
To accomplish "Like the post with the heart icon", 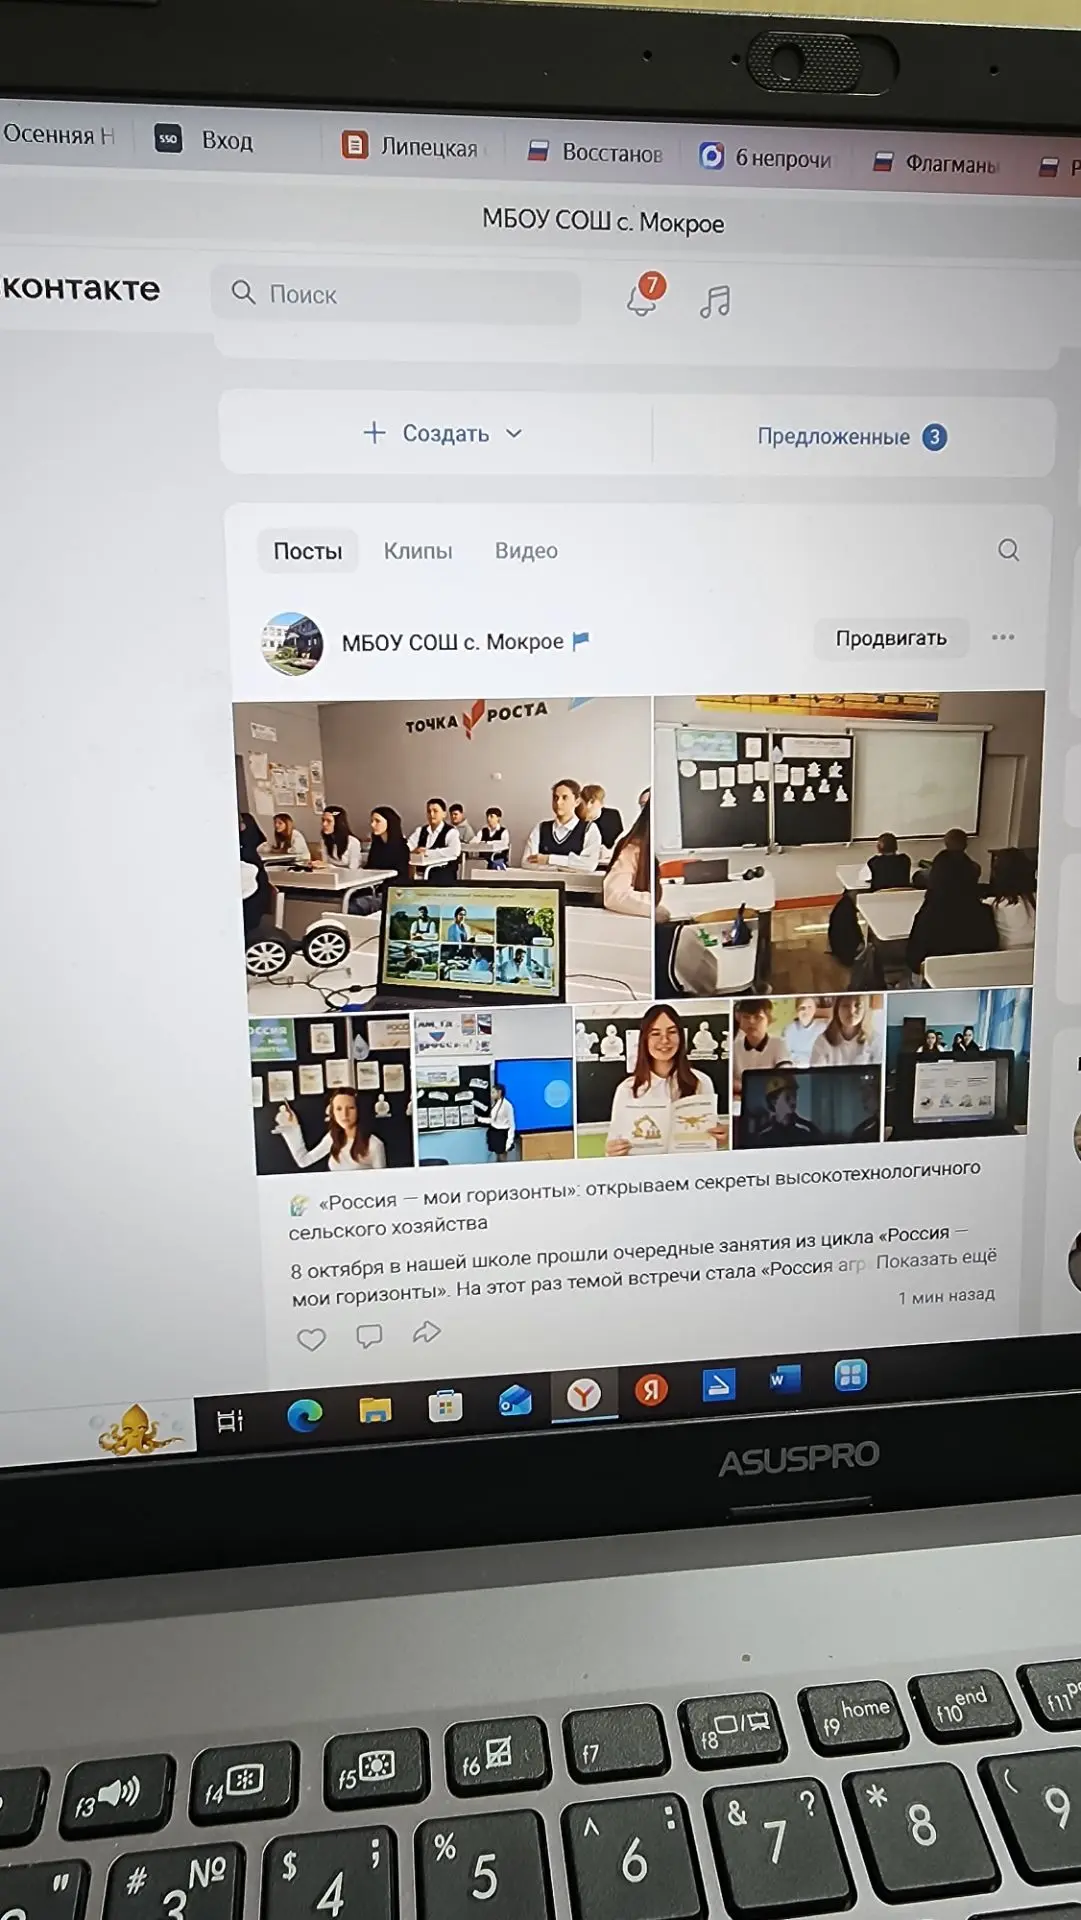I will click(311, 1339).
